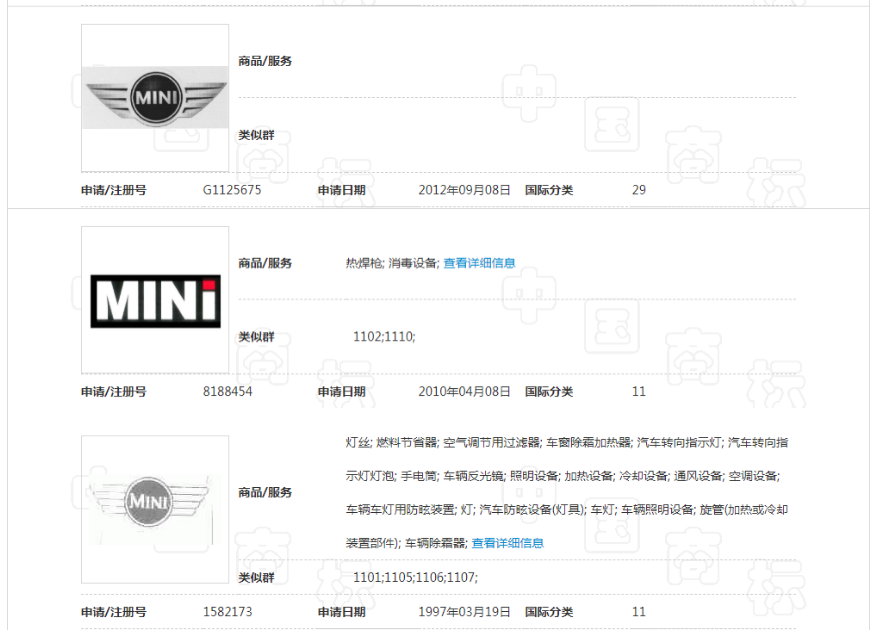Image resolution: width=877 pixels, height=636 pixels.
Task: Select 类似群 label of entry 8188454
Action: pos(257,337)
